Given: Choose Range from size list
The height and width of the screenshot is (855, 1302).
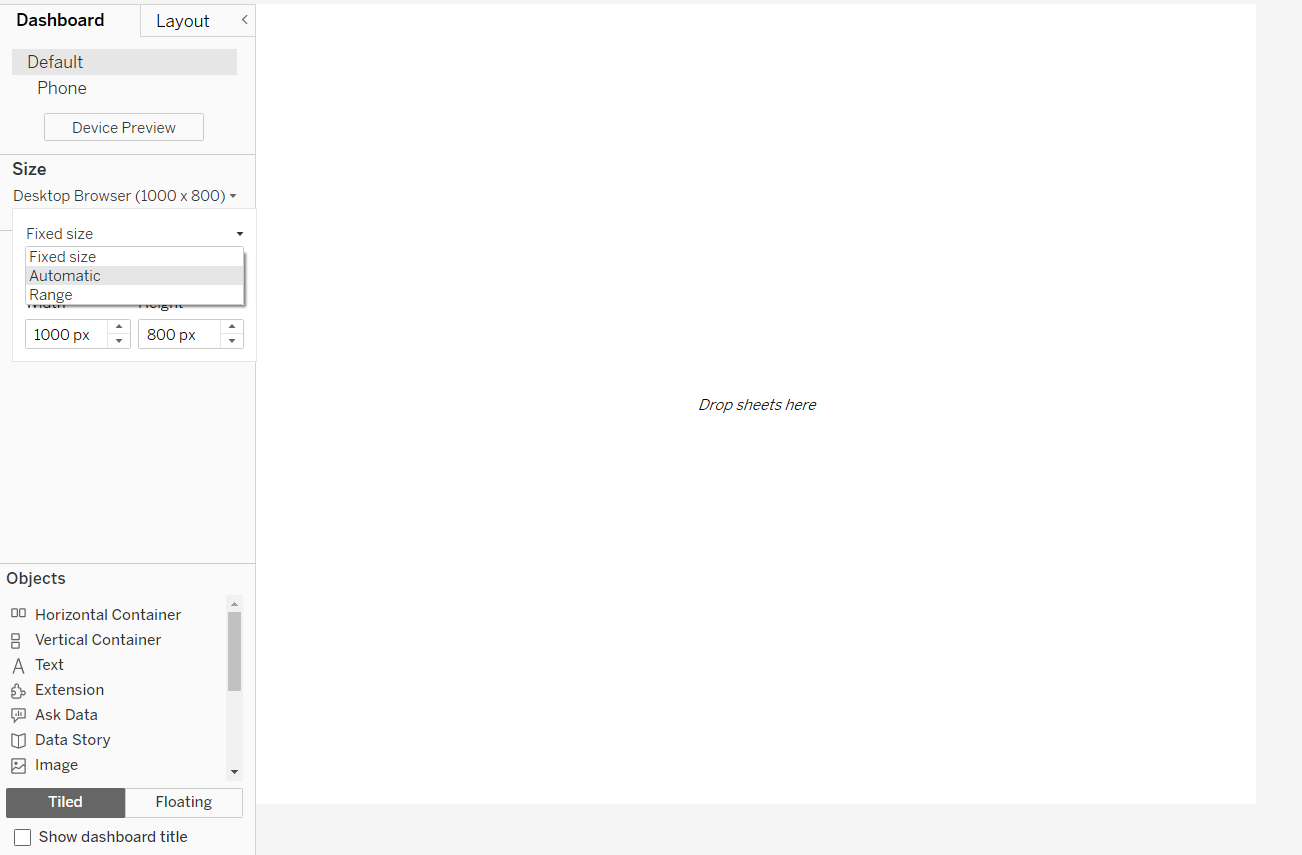Looking at the screenshot, I should [x=51, y=295].
